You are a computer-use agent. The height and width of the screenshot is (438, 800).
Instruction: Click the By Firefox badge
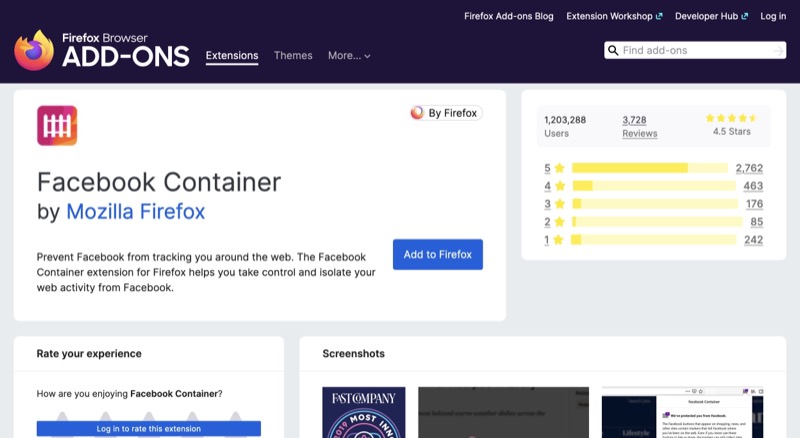tap(446, 113)
